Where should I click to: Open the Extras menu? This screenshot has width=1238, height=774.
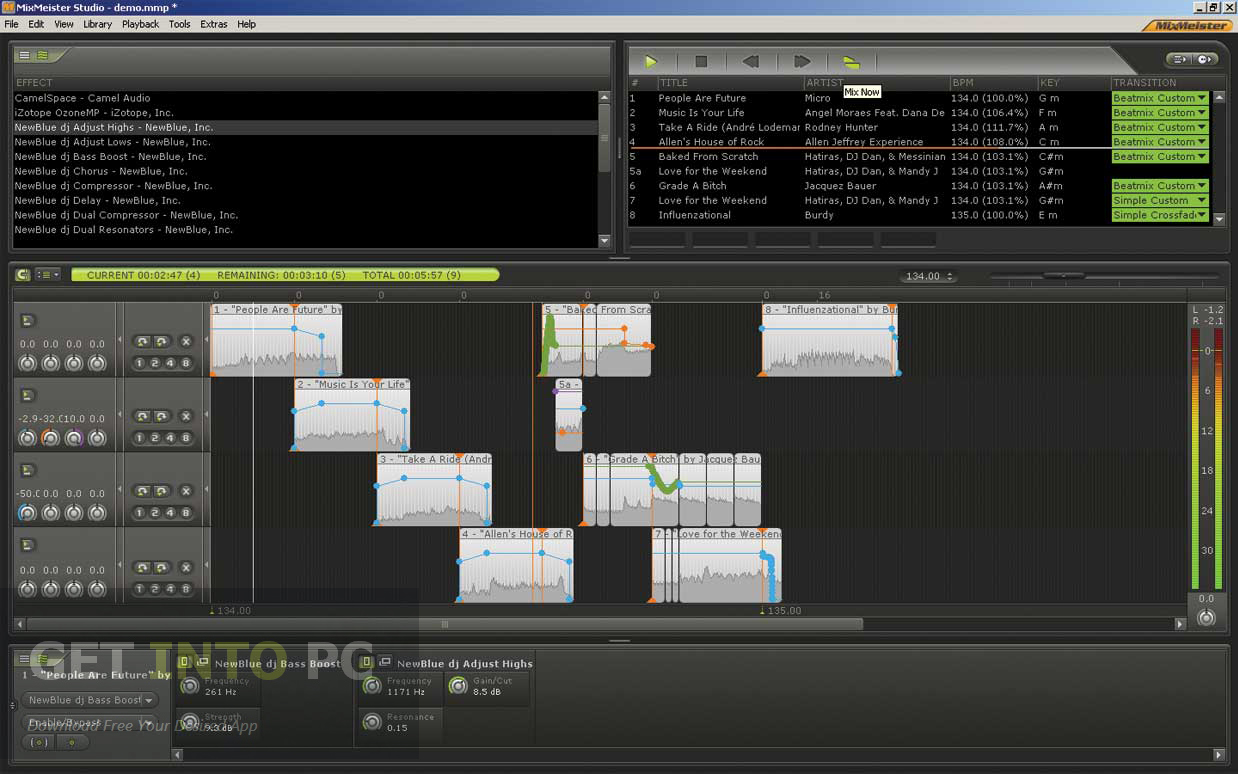tap(214, 24)
